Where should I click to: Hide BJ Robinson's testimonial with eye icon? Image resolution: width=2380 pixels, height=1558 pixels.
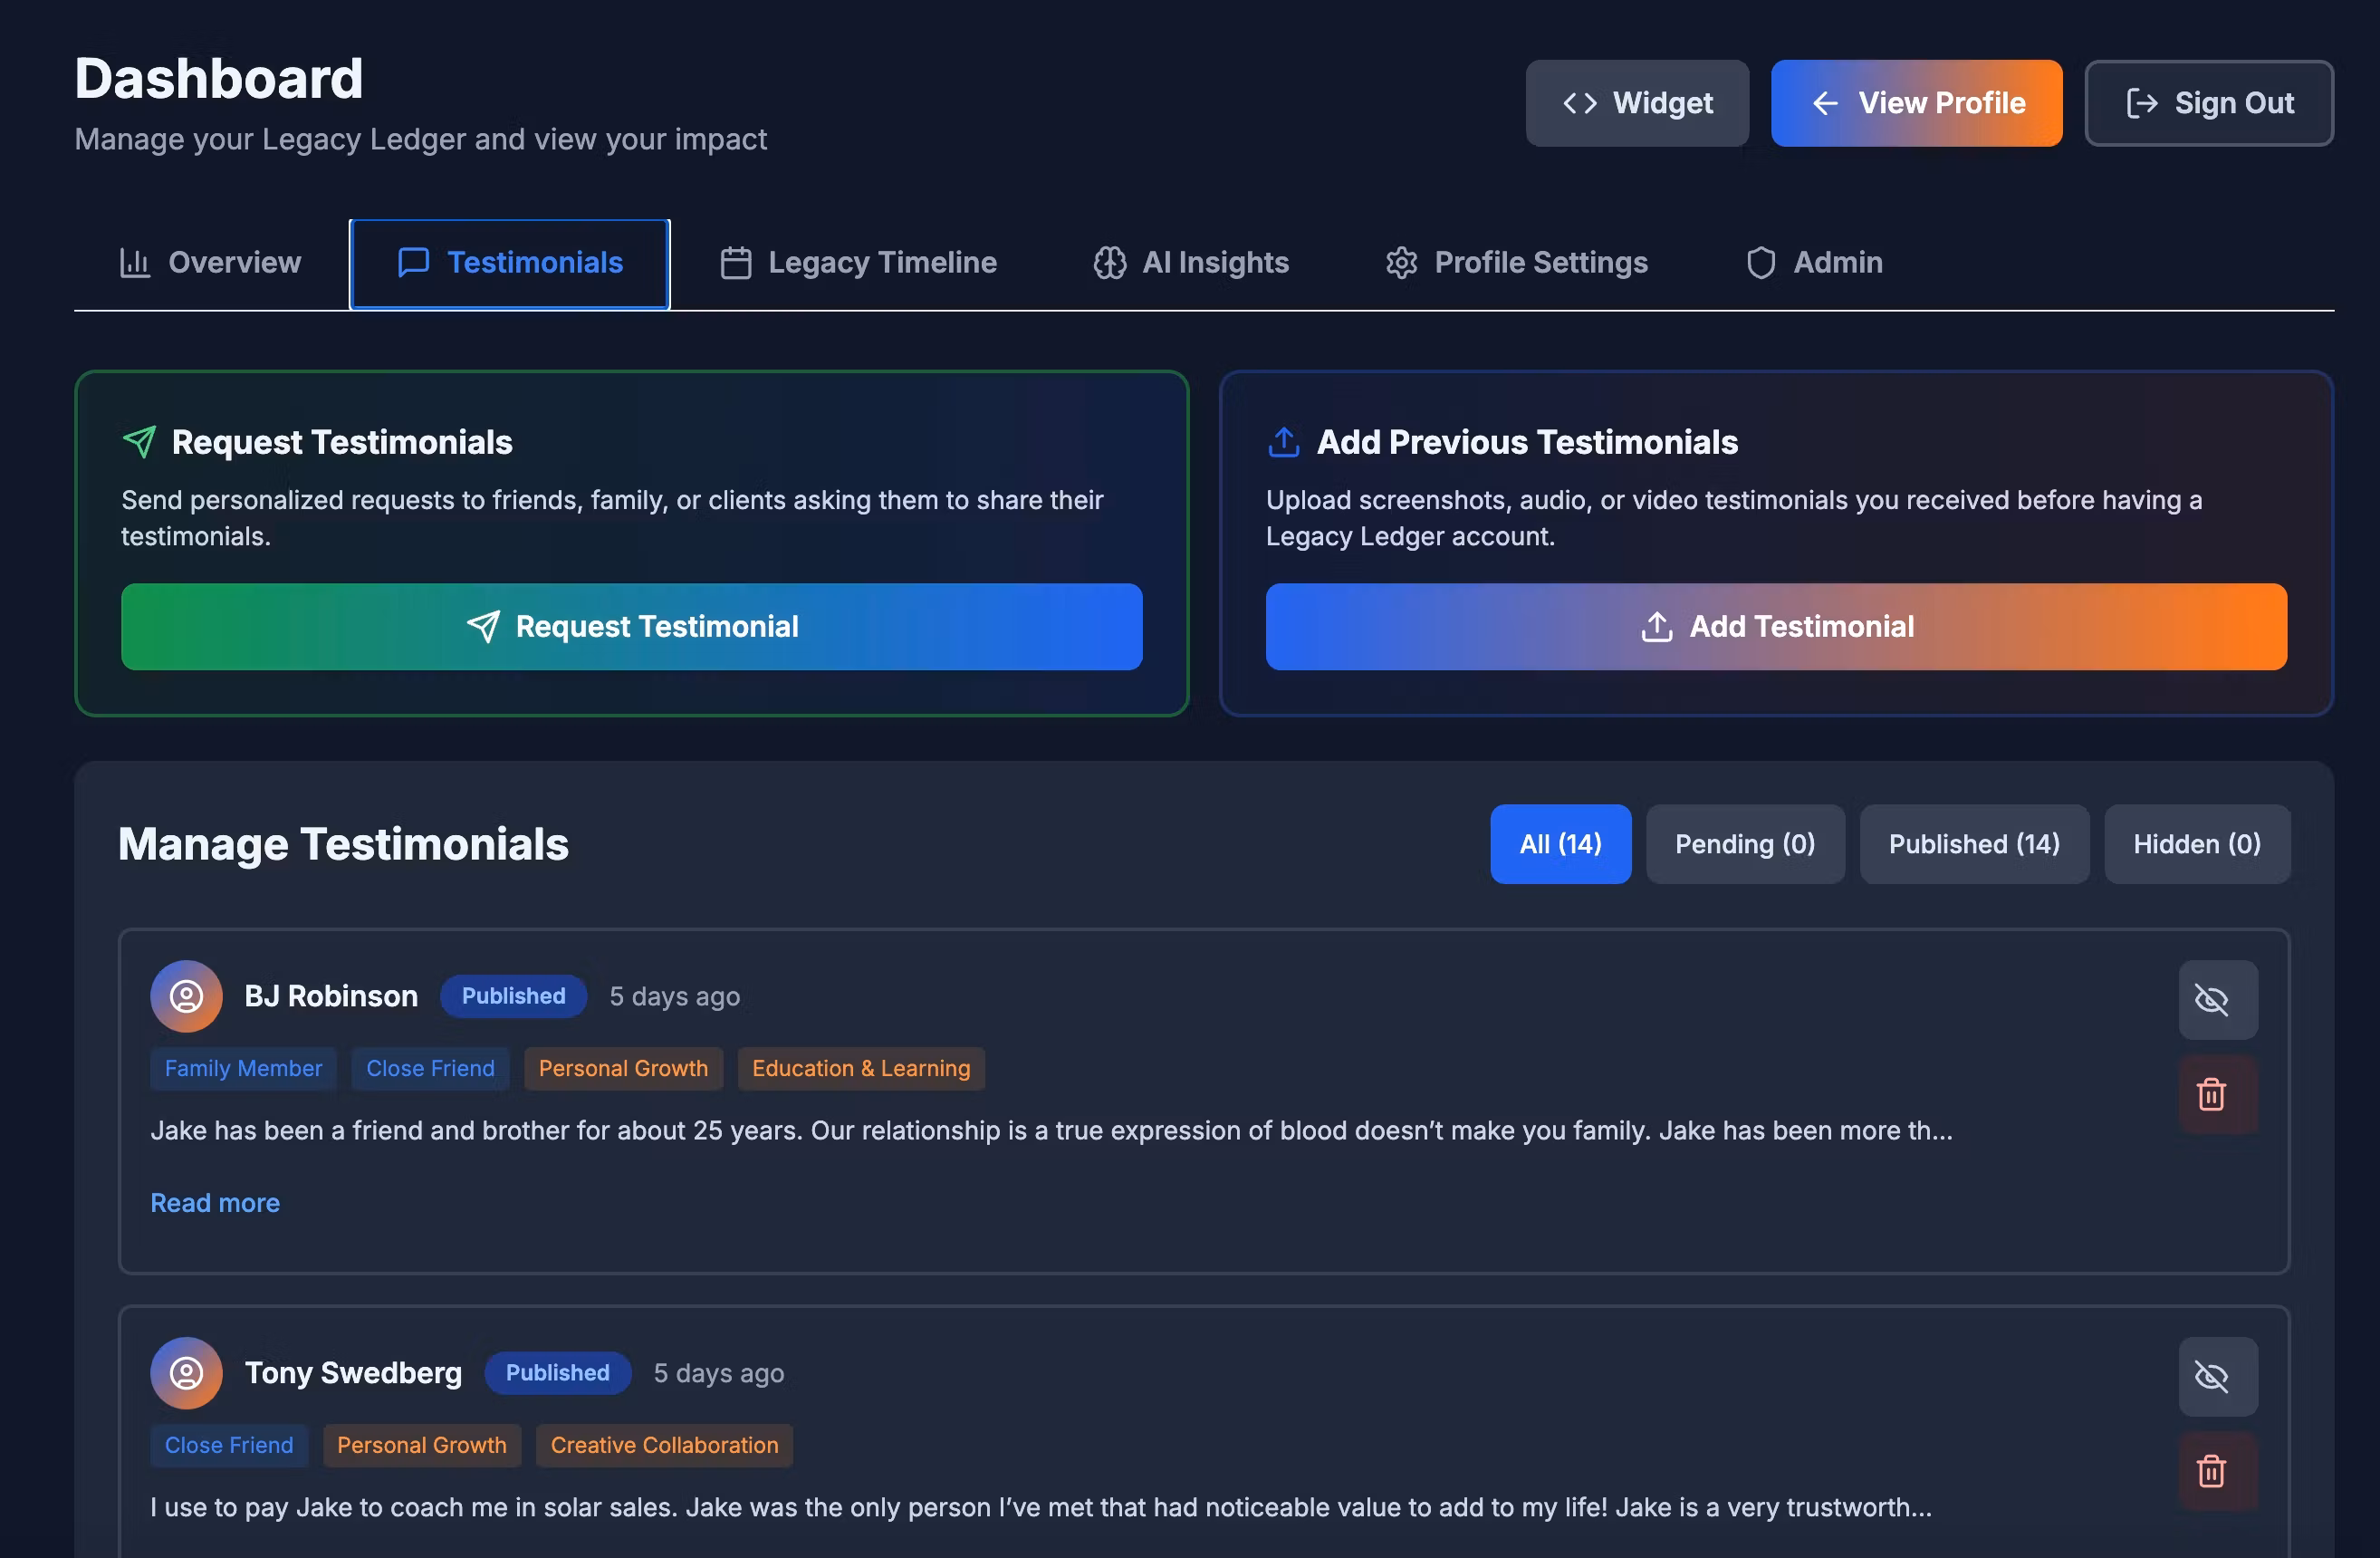click(x=2217, y=999)
